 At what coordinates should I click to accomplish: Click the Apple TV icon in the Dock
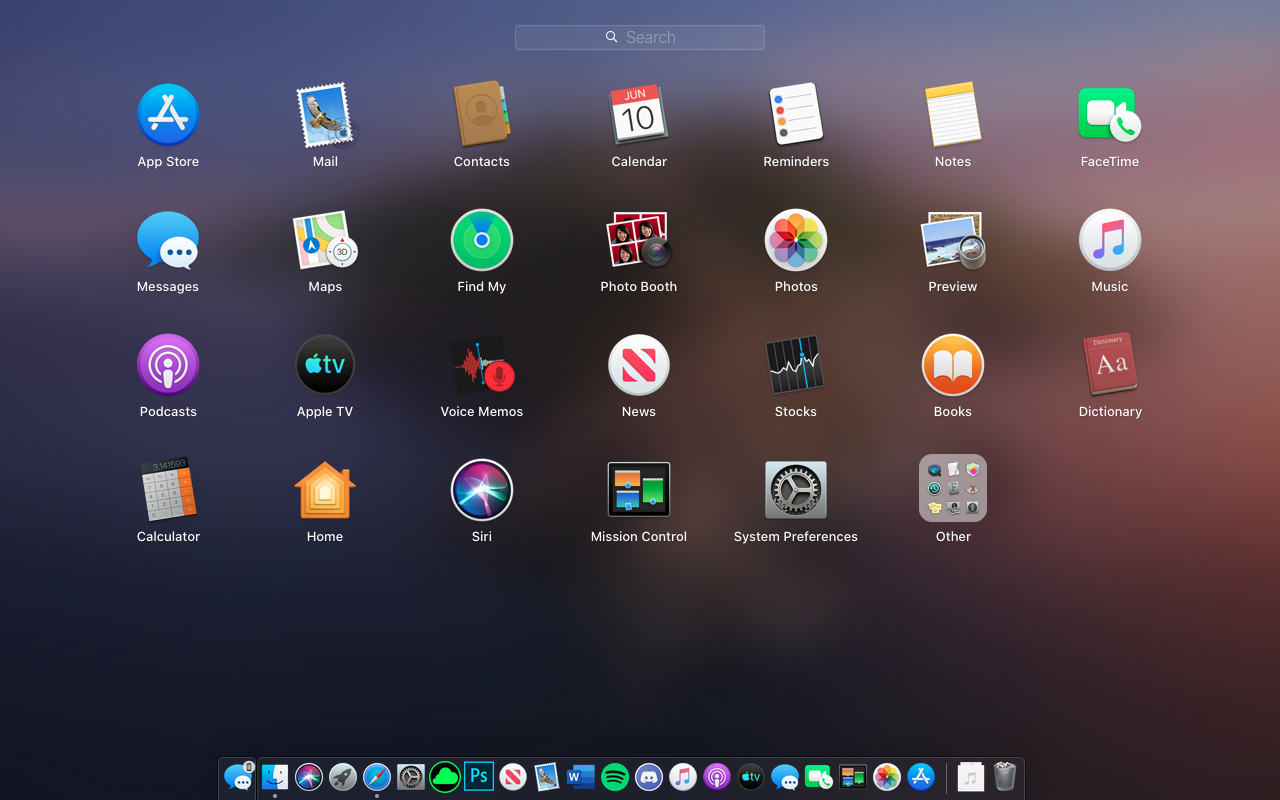coord(751,776)
